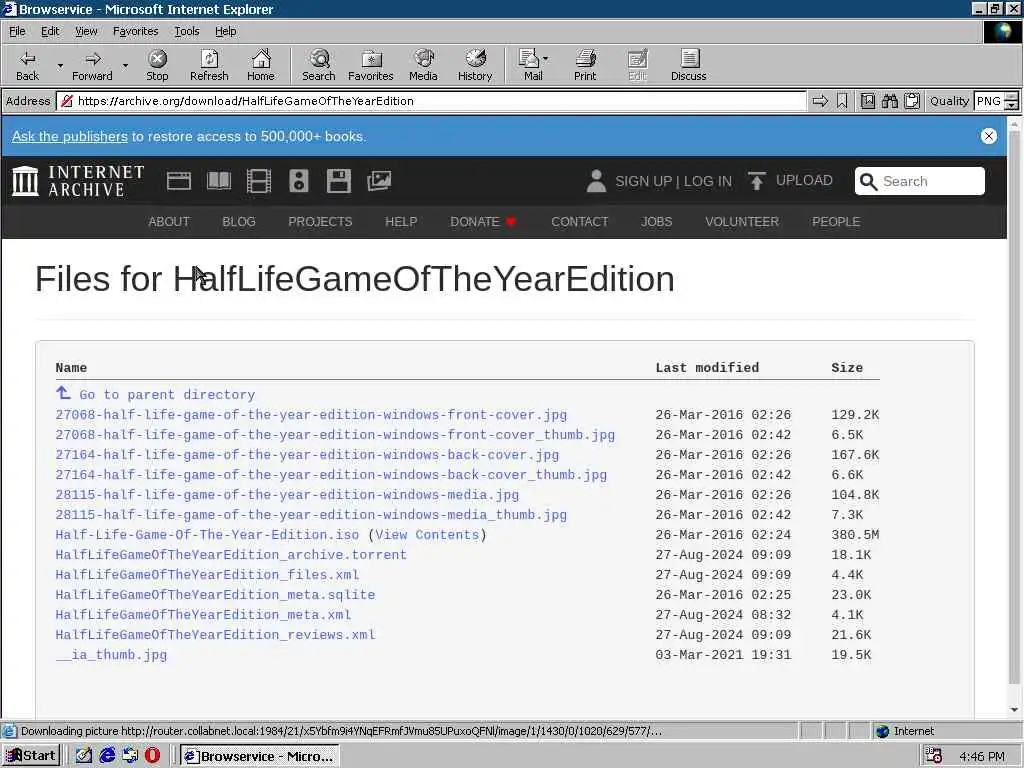Click the Ask the publishers link
The width and height of the screenshot is (1024, 768).
(70, 136)
